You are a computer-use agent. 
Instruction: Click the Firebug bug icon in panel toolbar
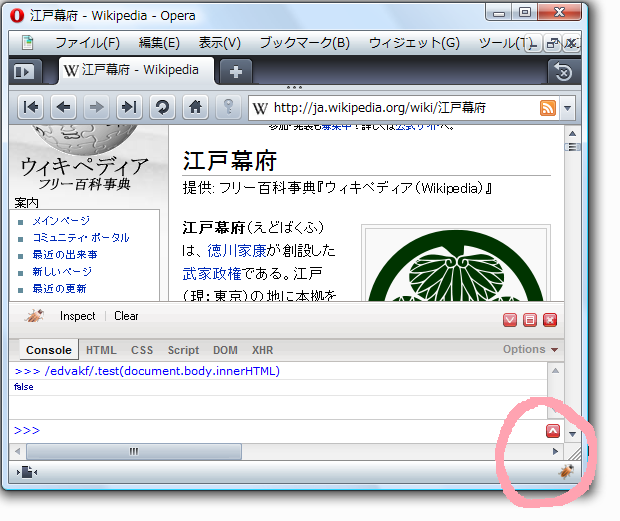(34, 315)
